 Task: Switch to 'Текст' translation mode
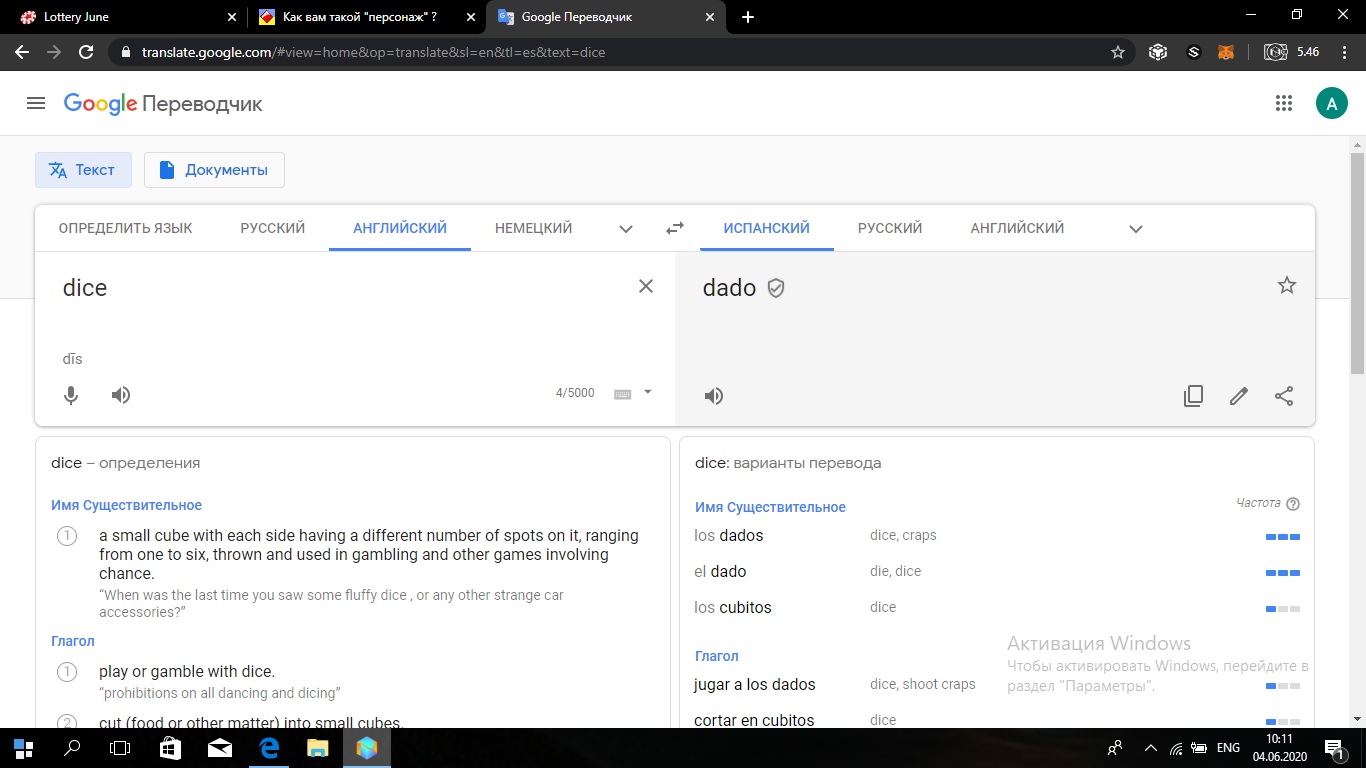[x=83, y=170]
